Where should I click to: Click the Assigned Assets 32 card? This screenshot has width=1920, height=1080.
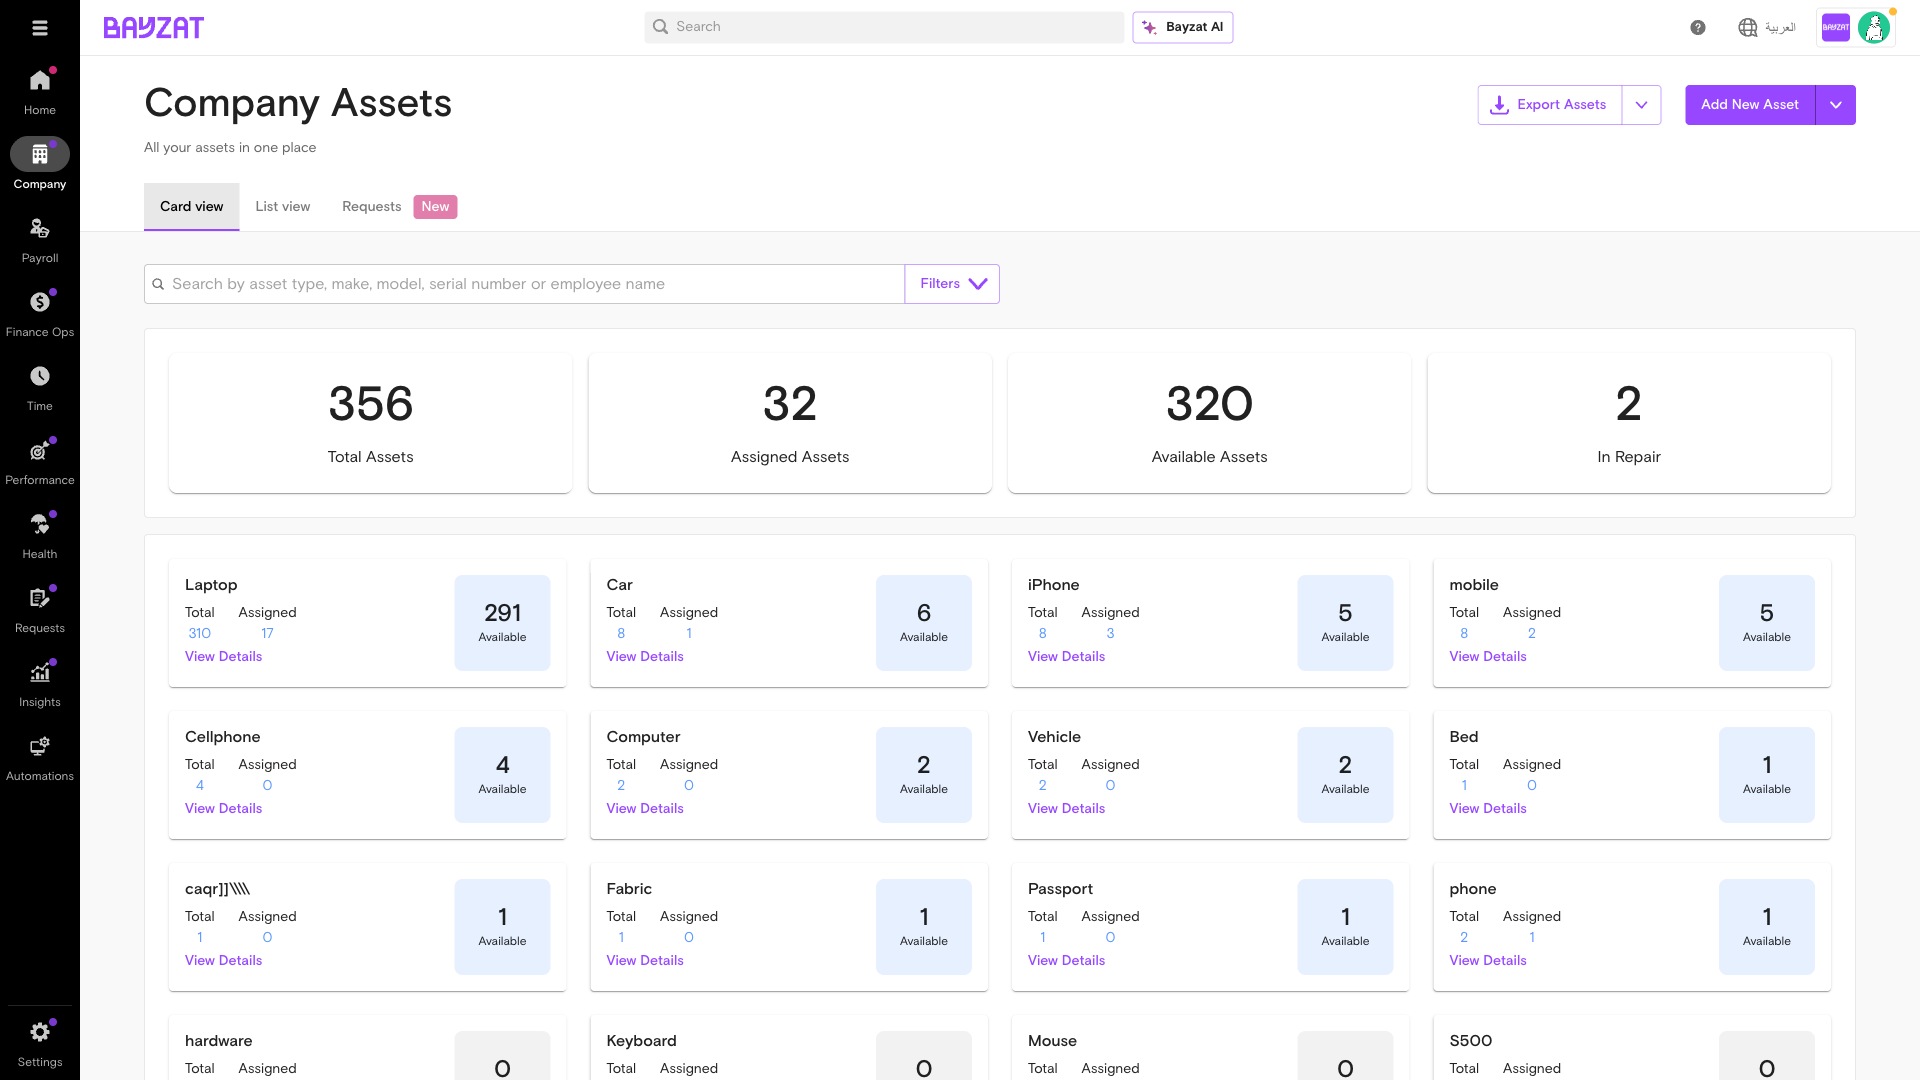[790, 423]
